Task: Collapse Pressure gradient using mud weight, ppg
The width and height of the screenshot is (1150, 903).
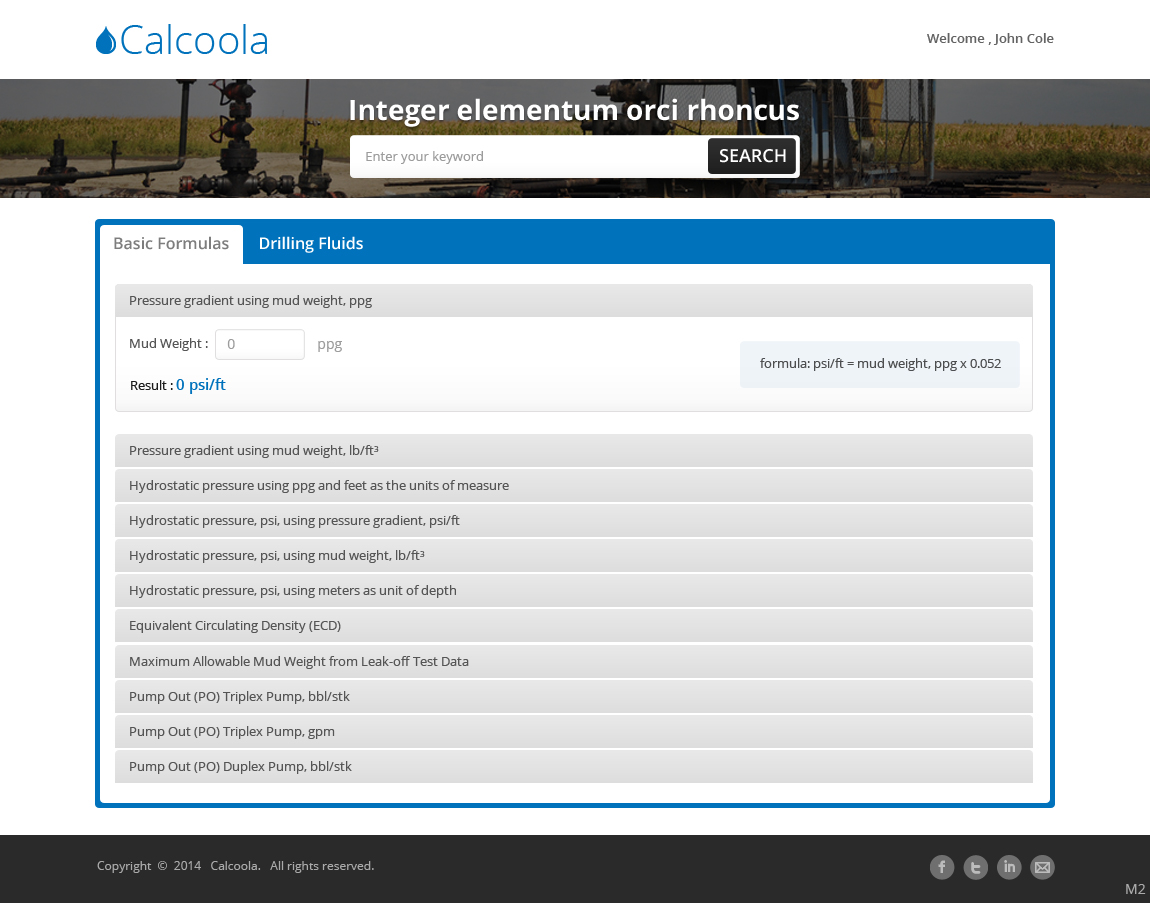Action: click(x=574, y=301)
